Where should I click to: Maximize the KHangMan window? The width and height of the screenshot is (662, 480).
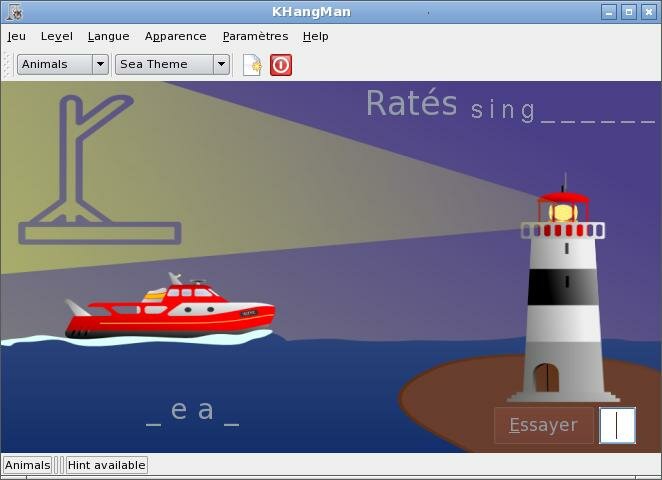(x=629, y=12)
